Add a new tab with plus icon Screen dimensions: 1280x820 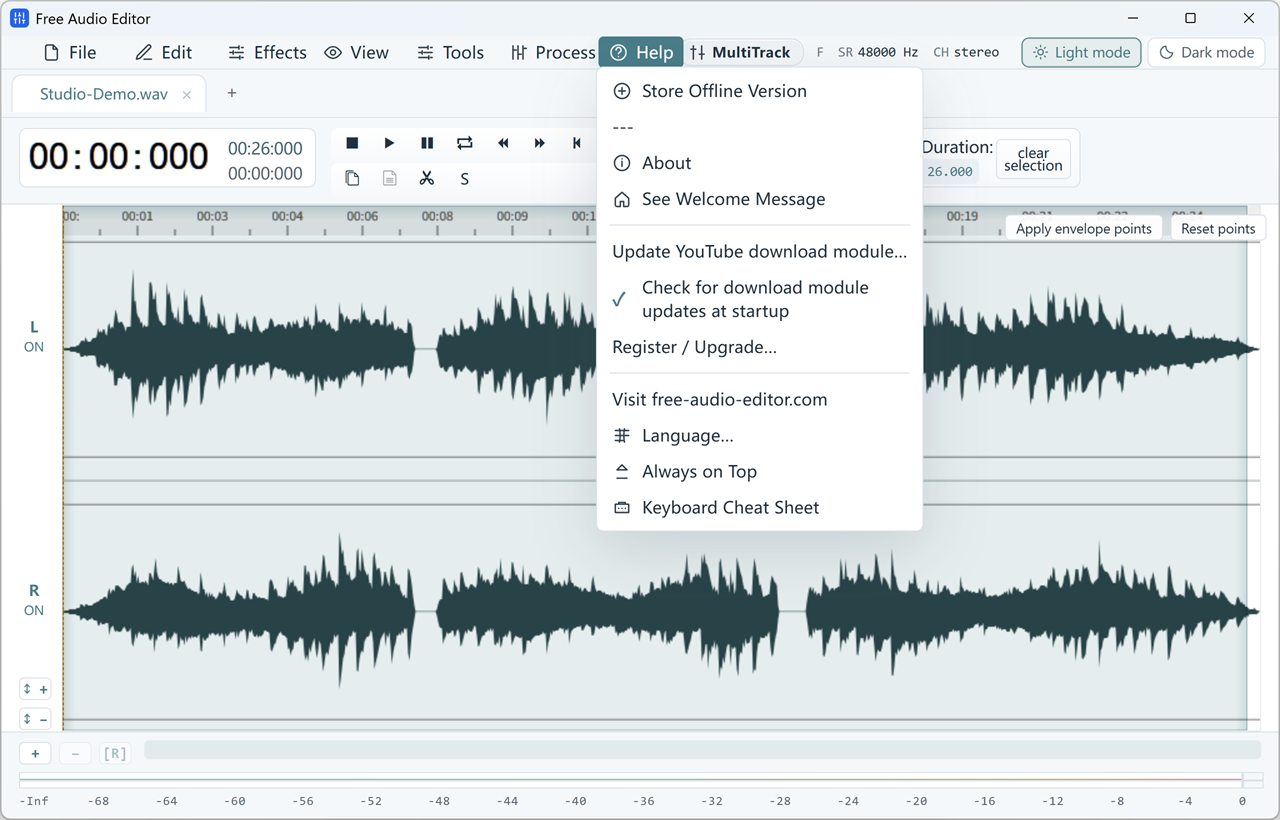click(x=232, y=93)
